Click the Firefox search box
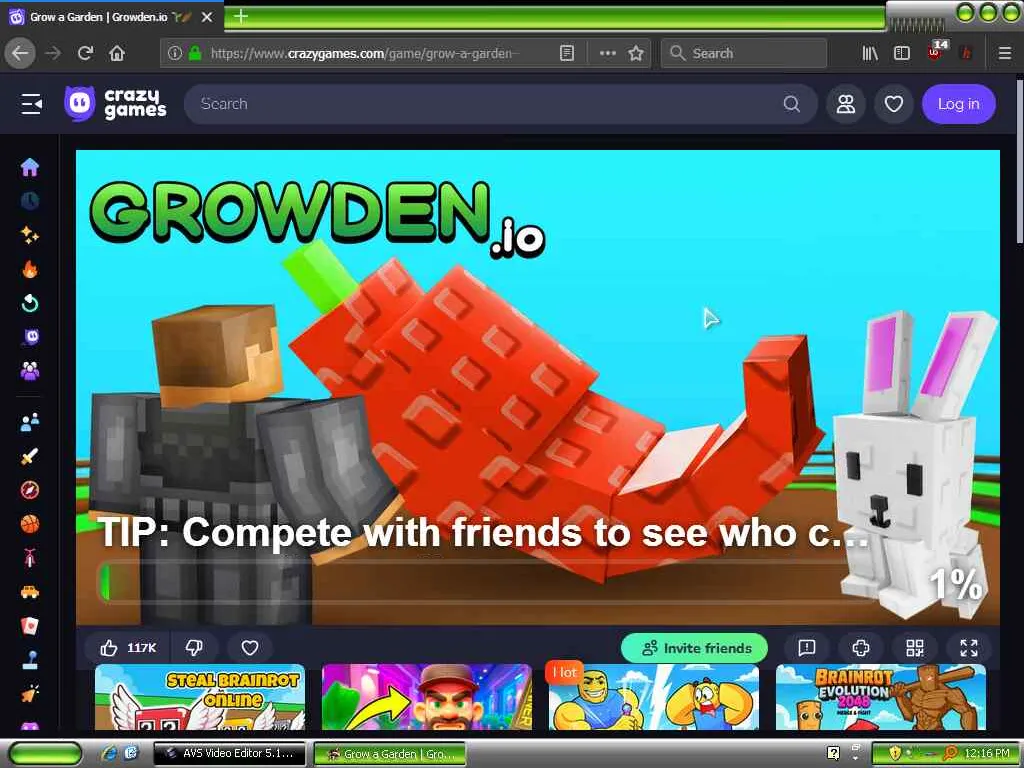 744,53
